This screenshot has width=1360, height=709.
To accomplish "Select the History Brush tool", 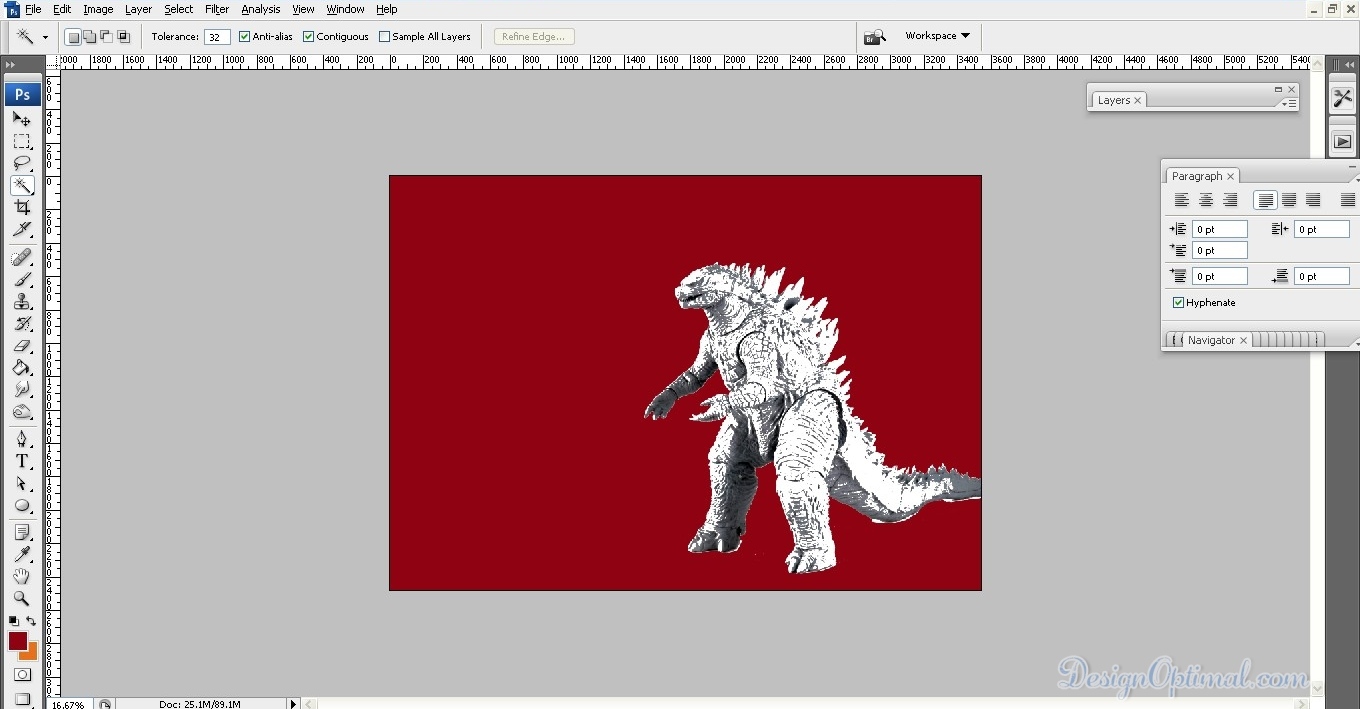I will point(22,324).
